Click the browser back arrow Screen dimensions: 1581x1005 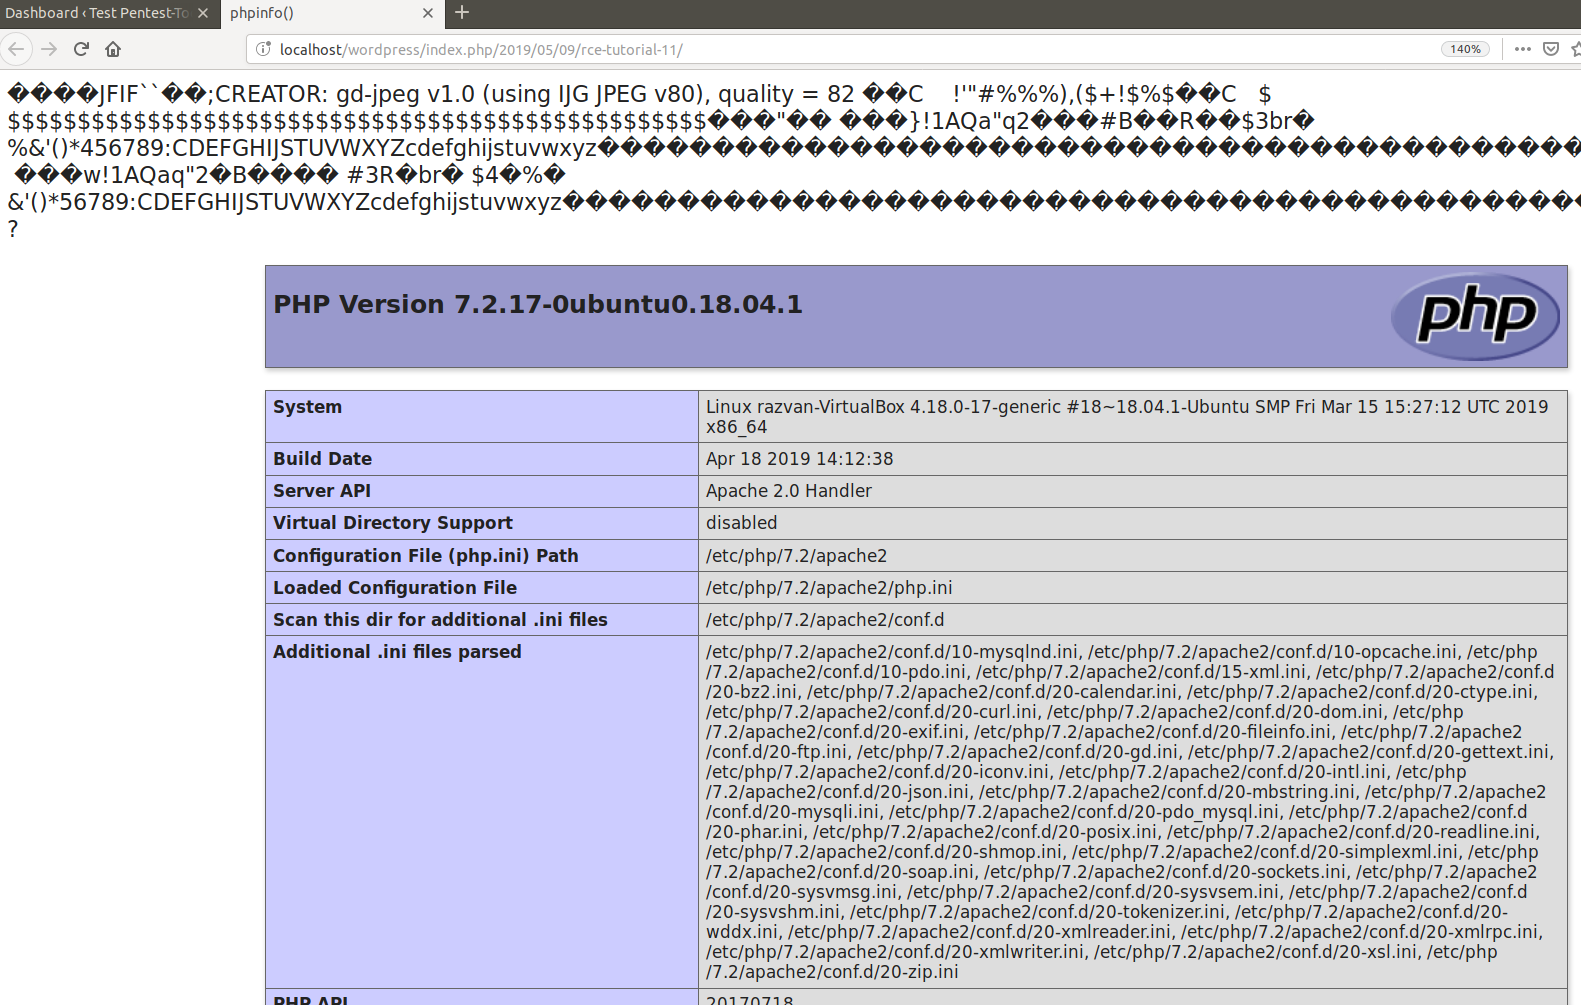(x=16, y=49)
